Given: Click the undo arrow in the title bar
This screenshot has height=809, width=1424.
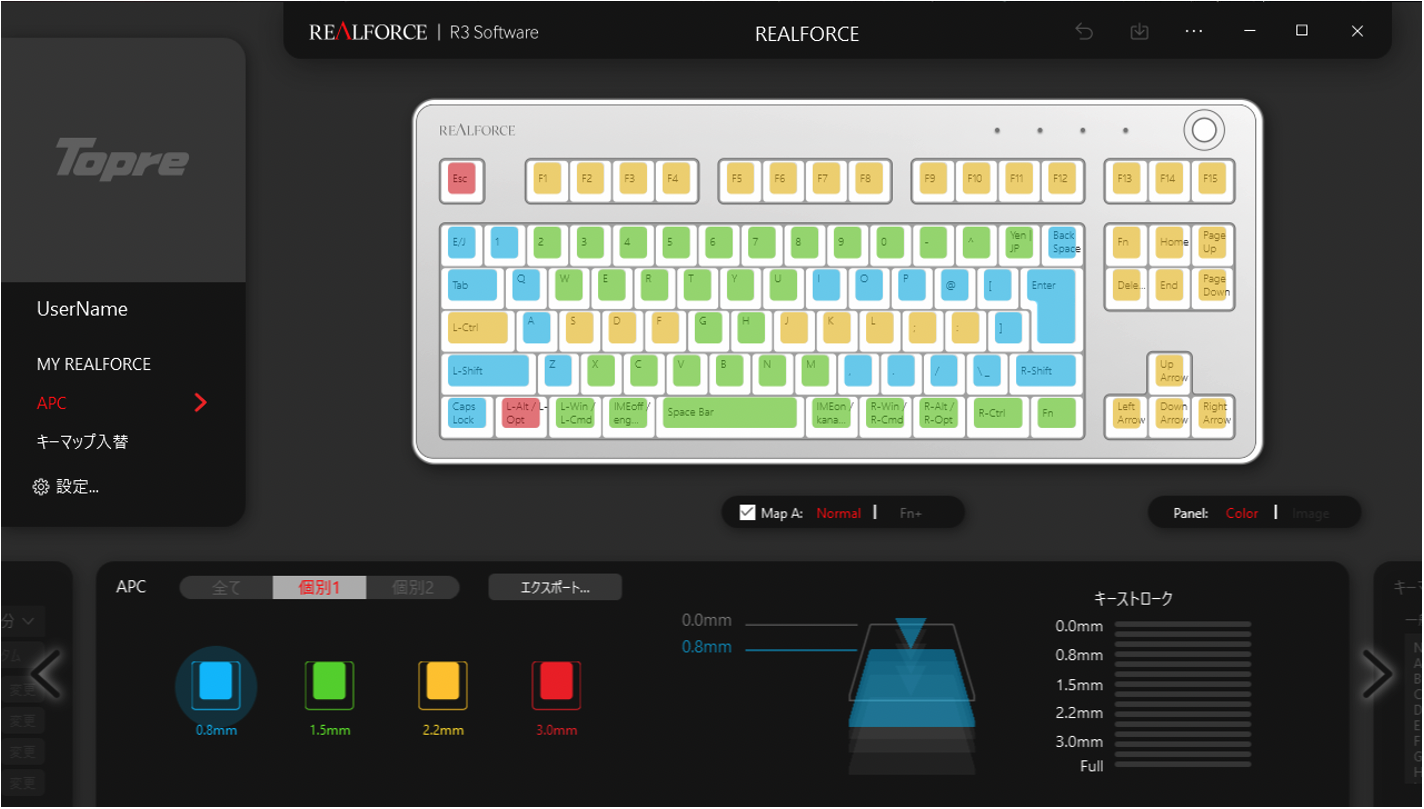Looking at the screenshot, I should click(x=1084, y=31).
